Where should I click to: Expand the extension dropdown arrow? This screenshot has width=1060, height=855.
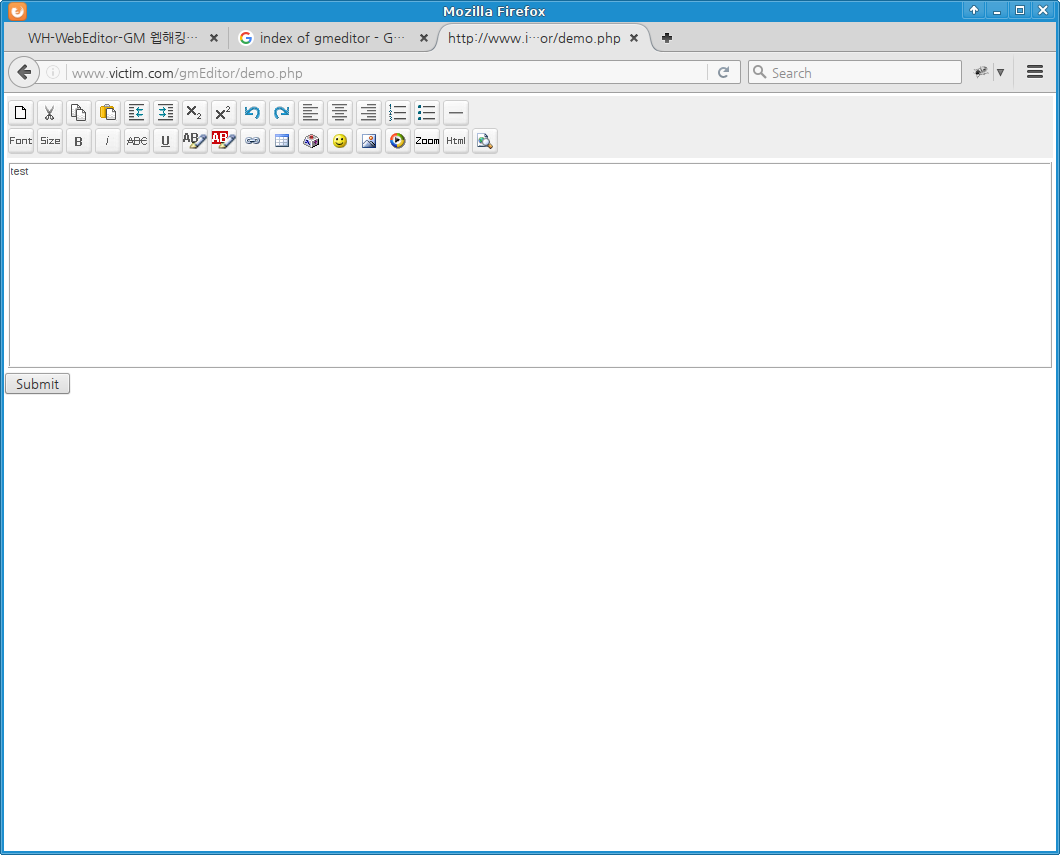coord(1001,72)
